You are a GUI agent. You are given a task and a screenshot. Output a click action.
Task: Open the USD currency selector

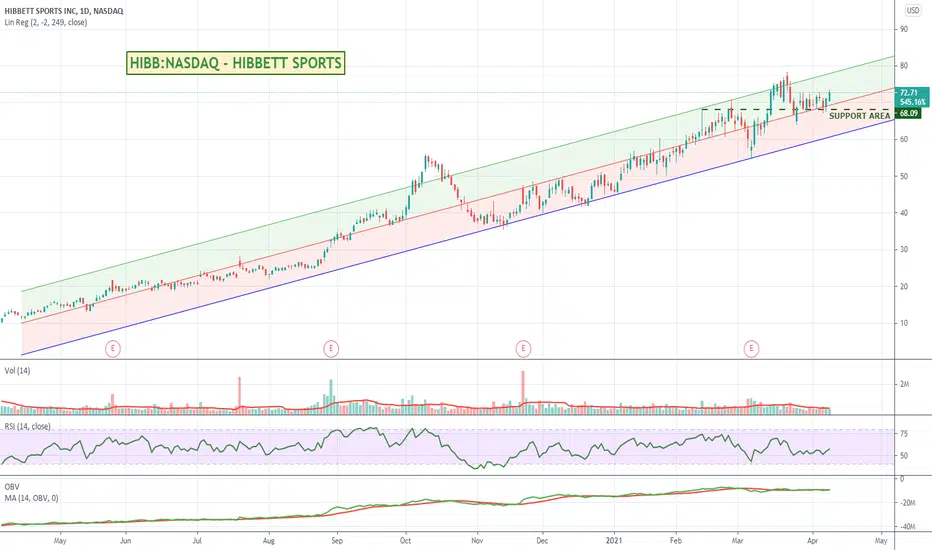913,10
